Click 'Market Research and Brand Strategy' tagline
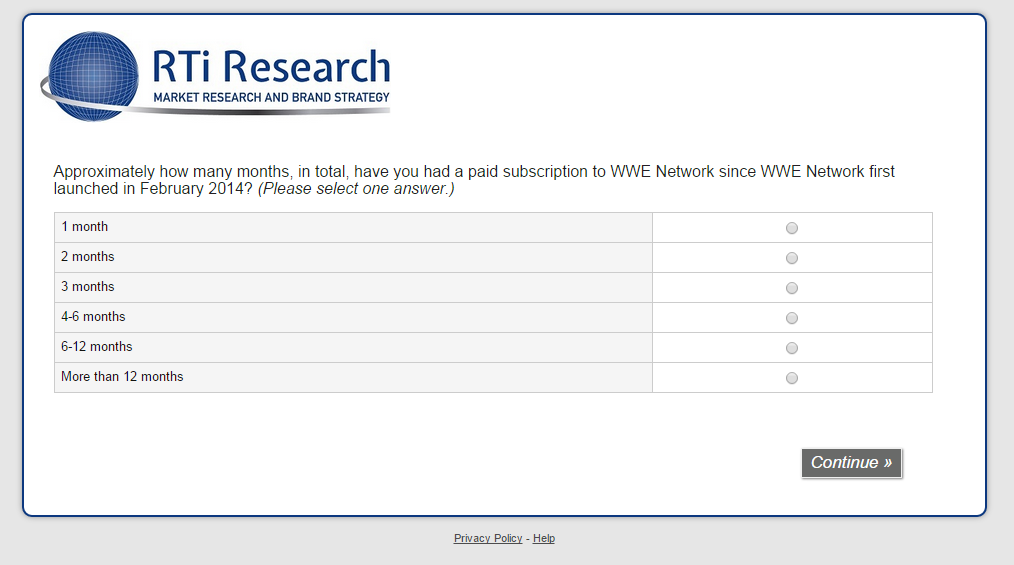Viewport: 1014px width, 565px height. (x=271, y=98)
